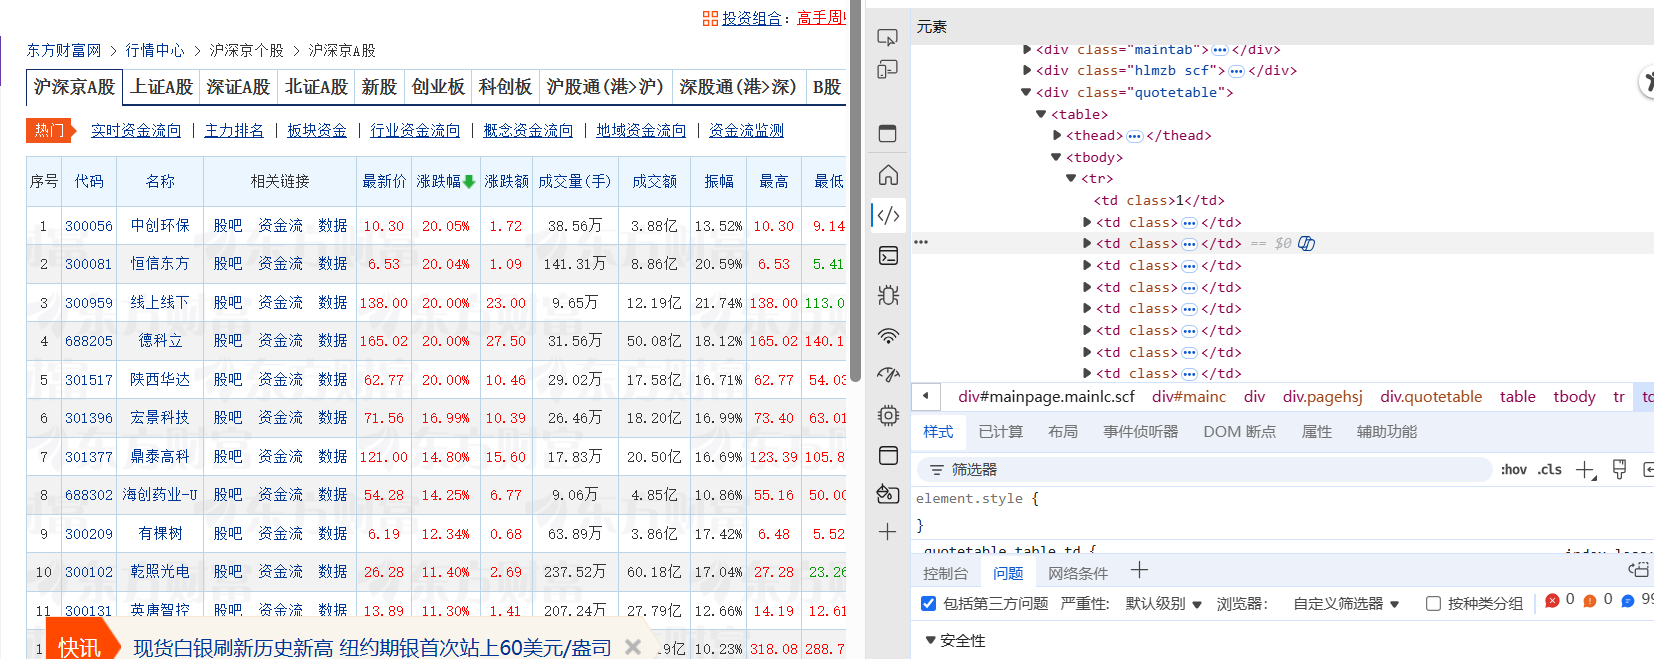Sort by 涨跌幅 column header
The width and height of the screenshot is (1654, 659).
click(445, 181)
